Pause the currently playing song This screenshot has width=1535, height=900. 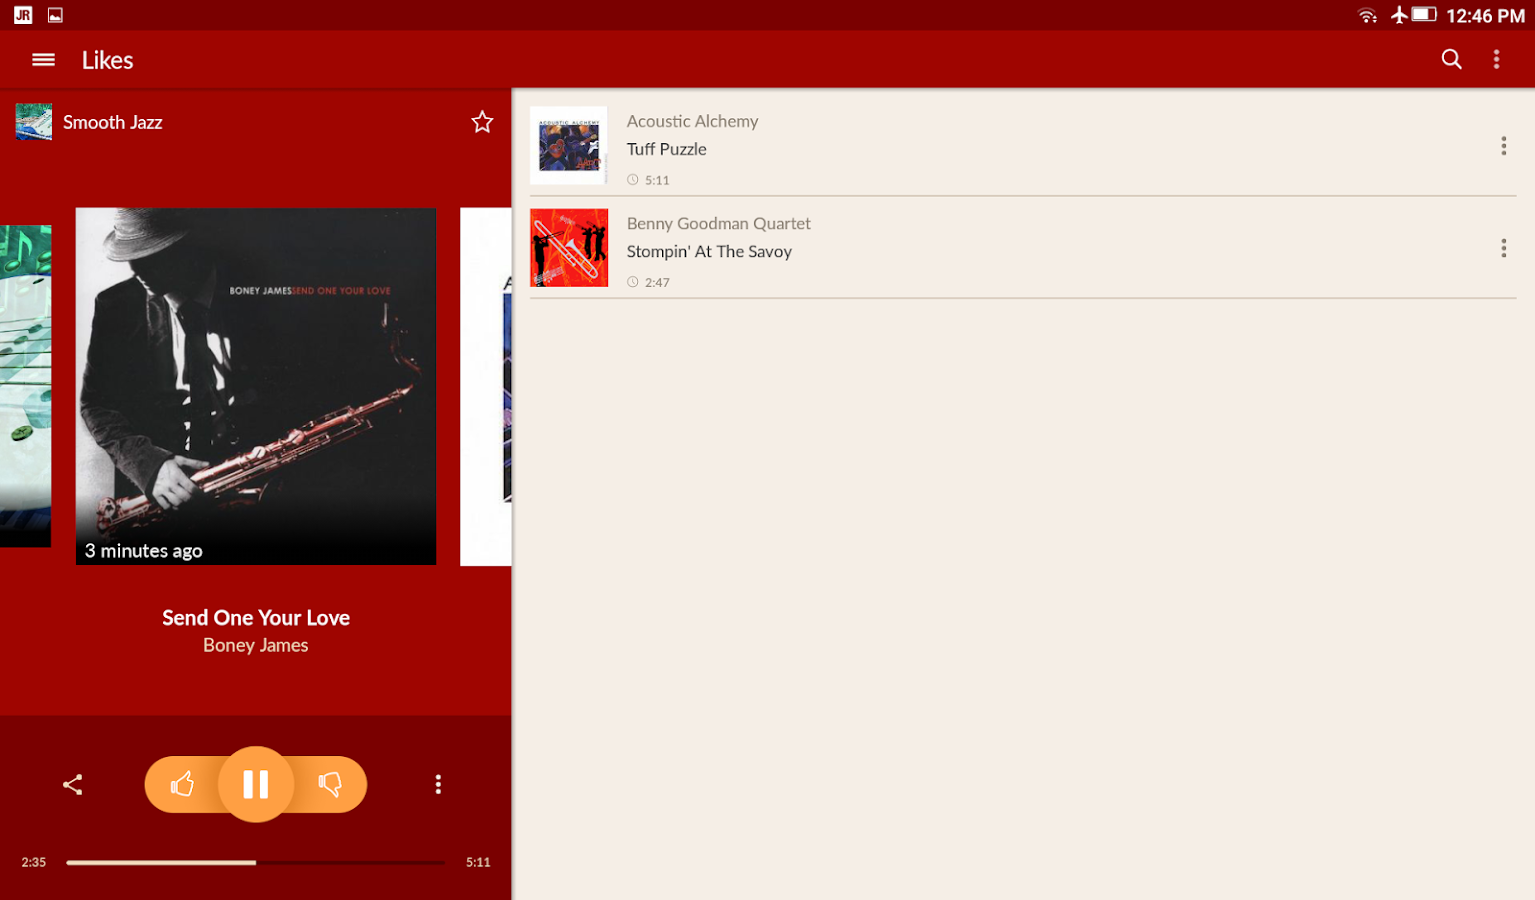pyautogui.click(x=255, y=784)
